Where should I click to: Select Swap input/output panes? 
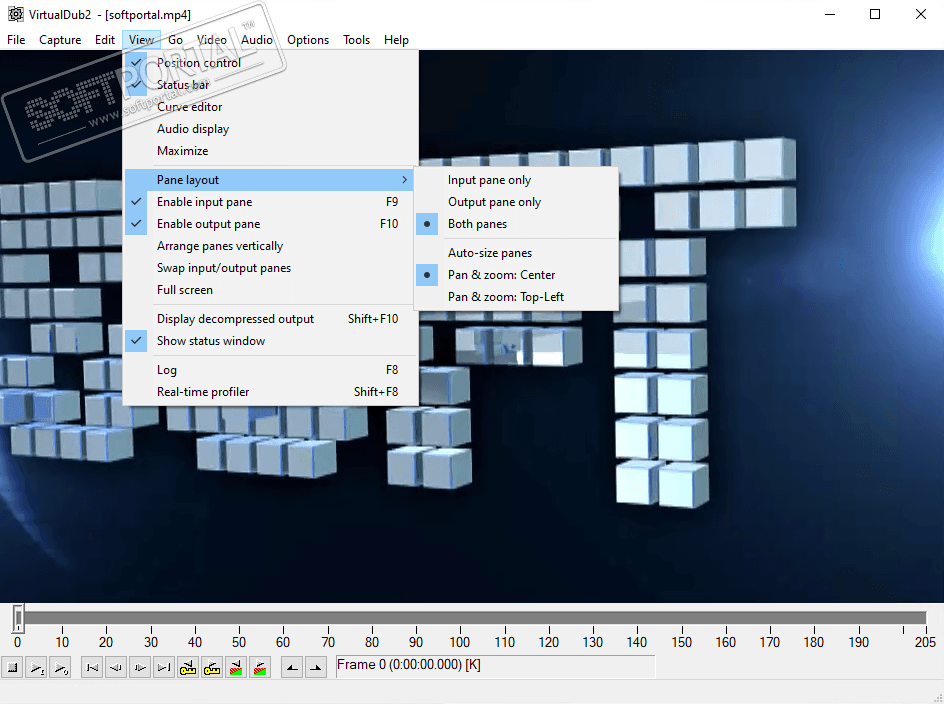click(270, 268)
